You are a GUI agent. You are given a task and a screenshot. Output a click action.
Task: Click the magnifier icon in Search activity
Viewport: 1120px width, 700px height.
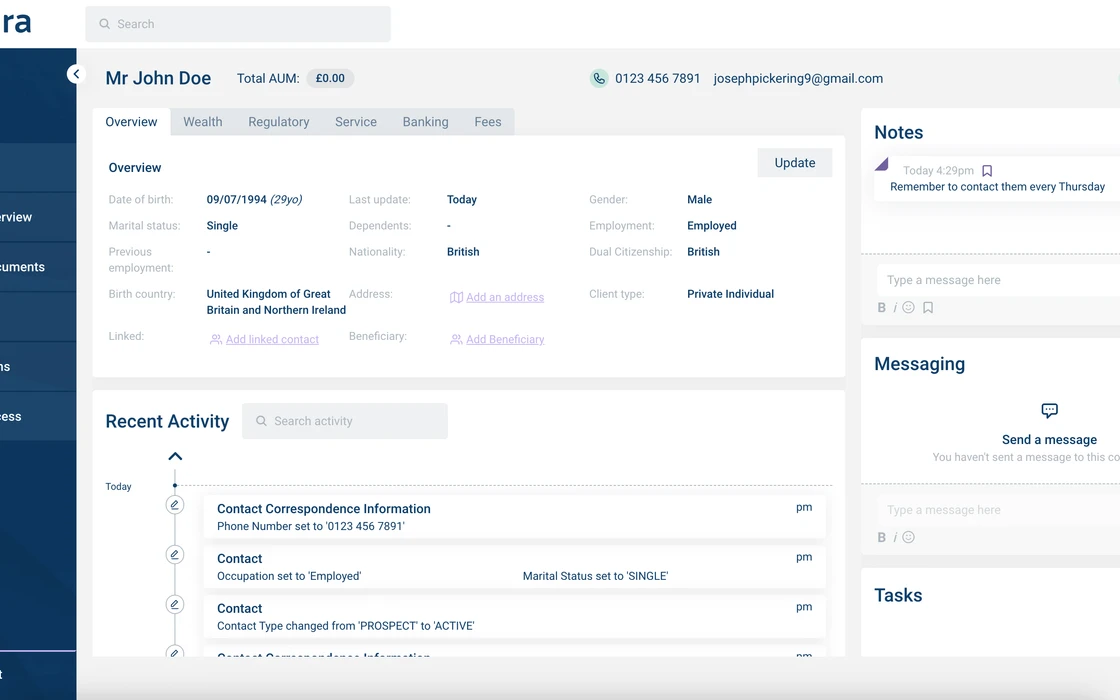pyautogui.click(x=261, y=421)
